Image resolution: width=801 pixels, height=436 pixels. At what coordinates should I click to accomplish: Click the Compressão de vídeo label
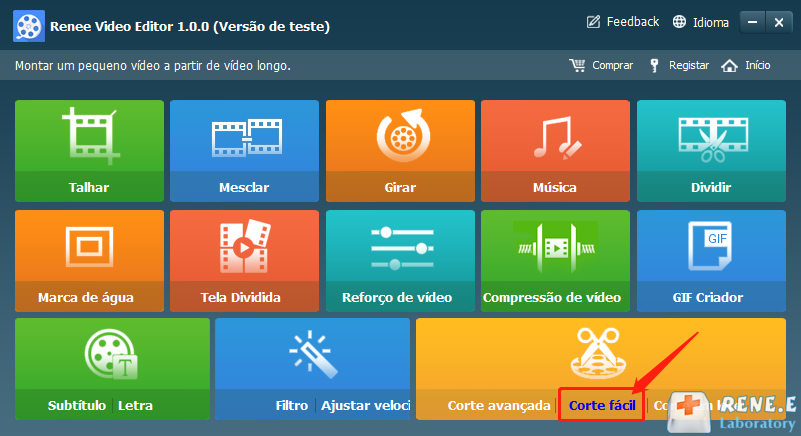click(x=552, y=297)
